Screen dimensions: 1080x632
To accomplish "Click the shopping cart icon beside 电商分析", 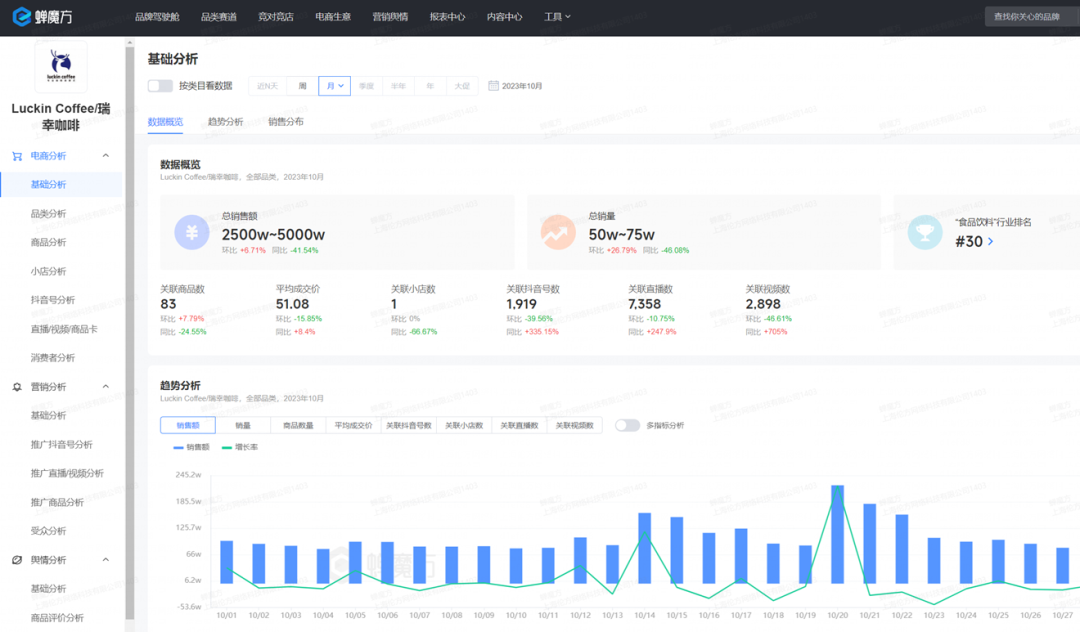I will [x=17, y=156].
